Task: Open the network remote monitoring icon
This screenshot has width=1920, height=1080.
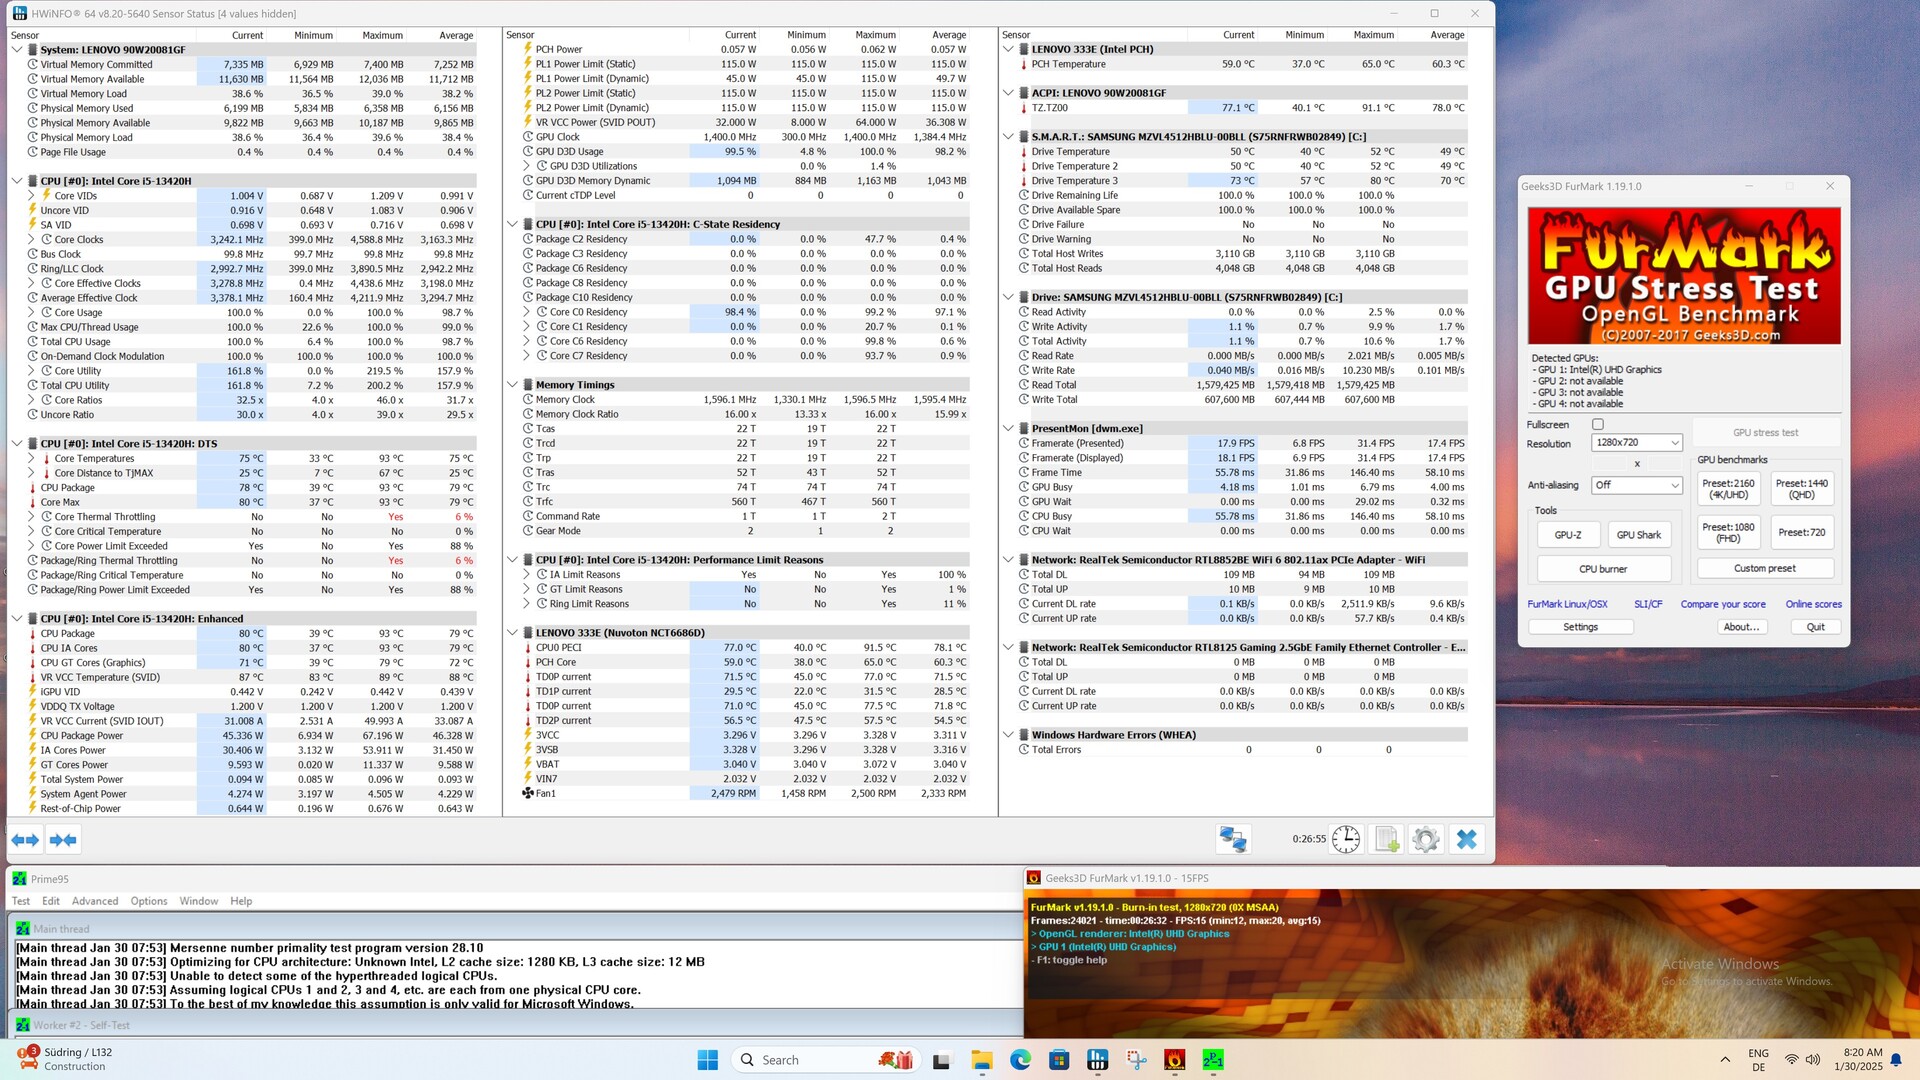Action: pyautogui.click(x=1233, y=839)
